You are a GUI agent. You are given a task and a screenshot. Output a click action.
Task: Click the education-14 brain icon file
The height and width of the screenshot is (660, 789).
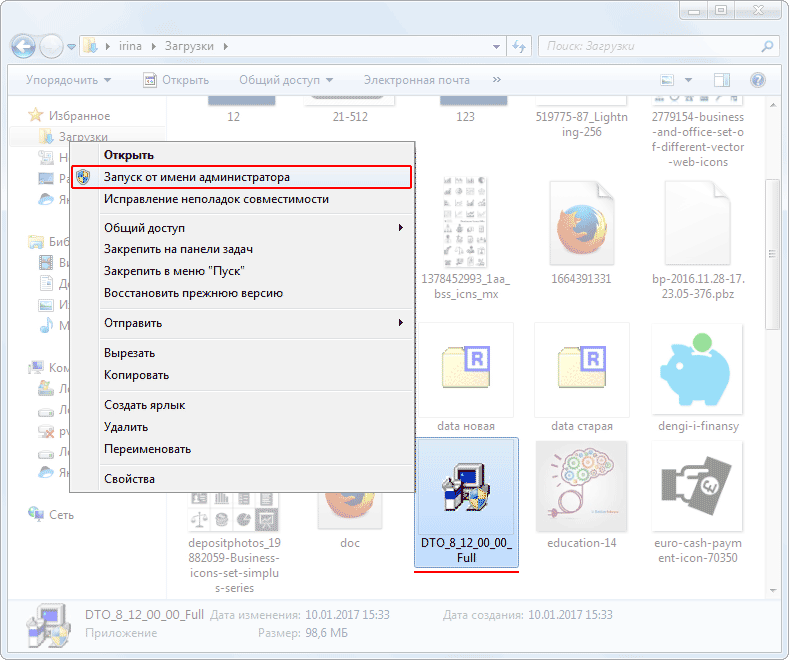coord(581,486)
